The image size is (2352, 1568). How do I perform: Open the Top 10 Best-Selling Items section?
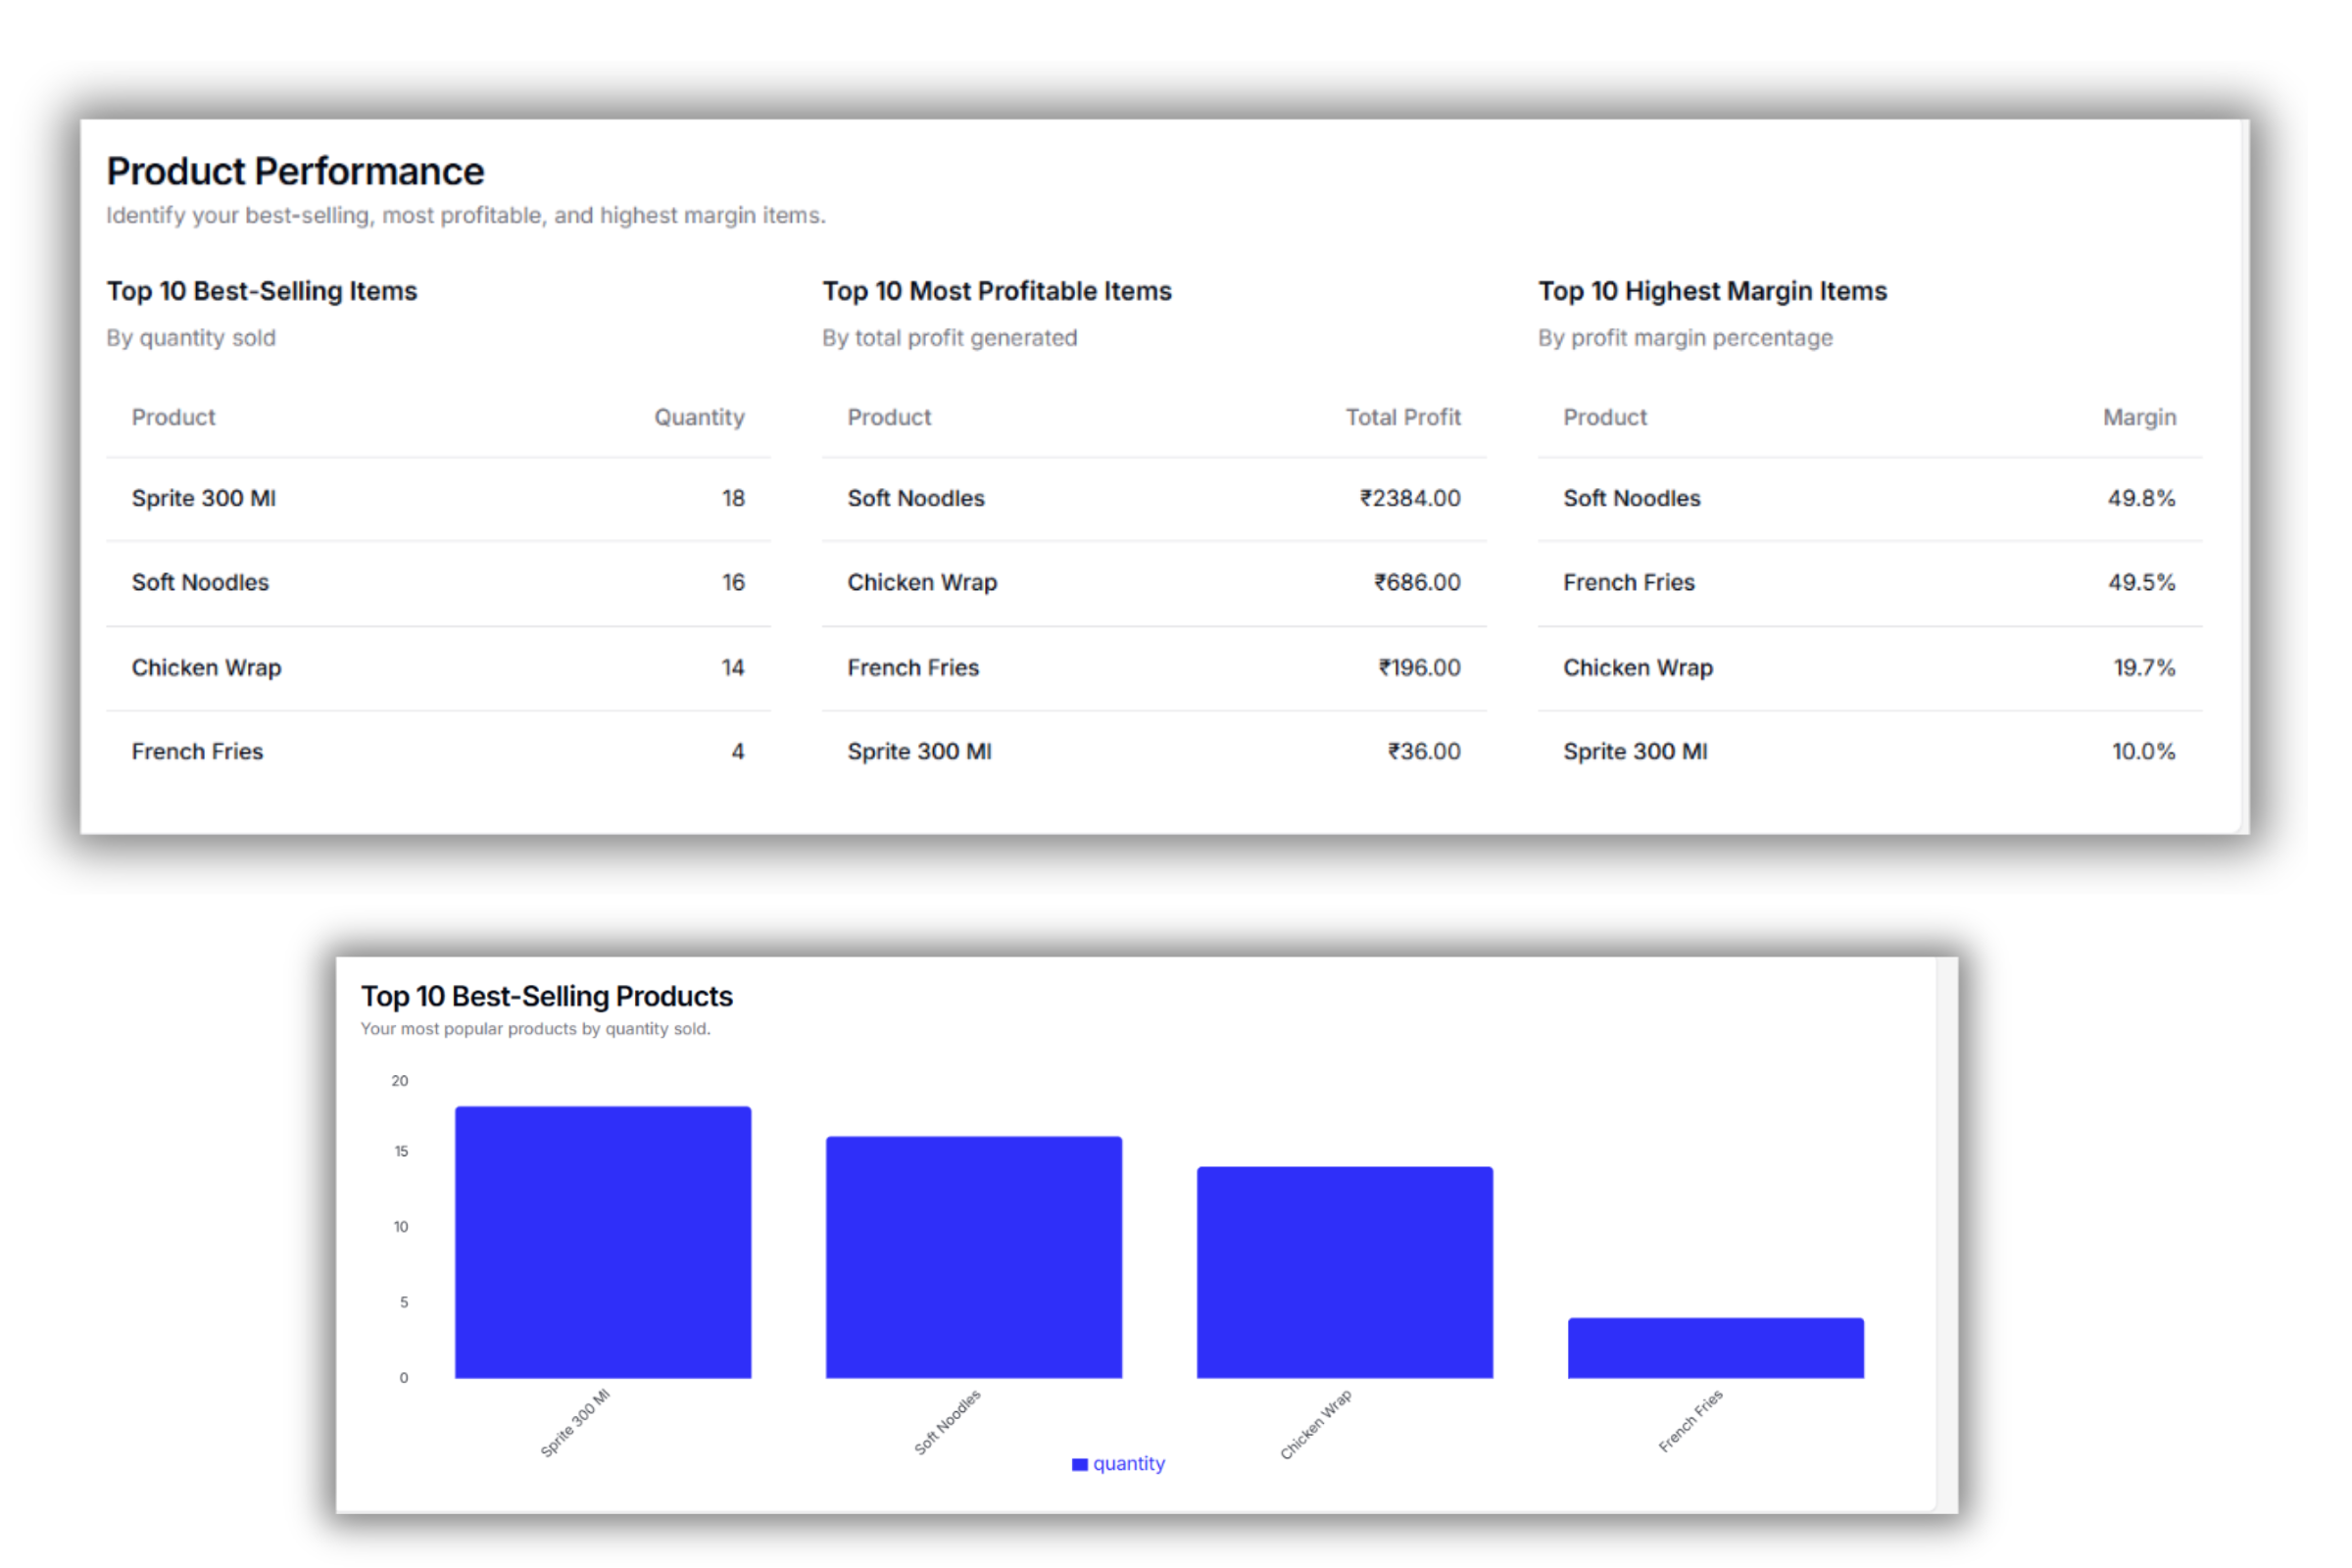coord(263,291)
